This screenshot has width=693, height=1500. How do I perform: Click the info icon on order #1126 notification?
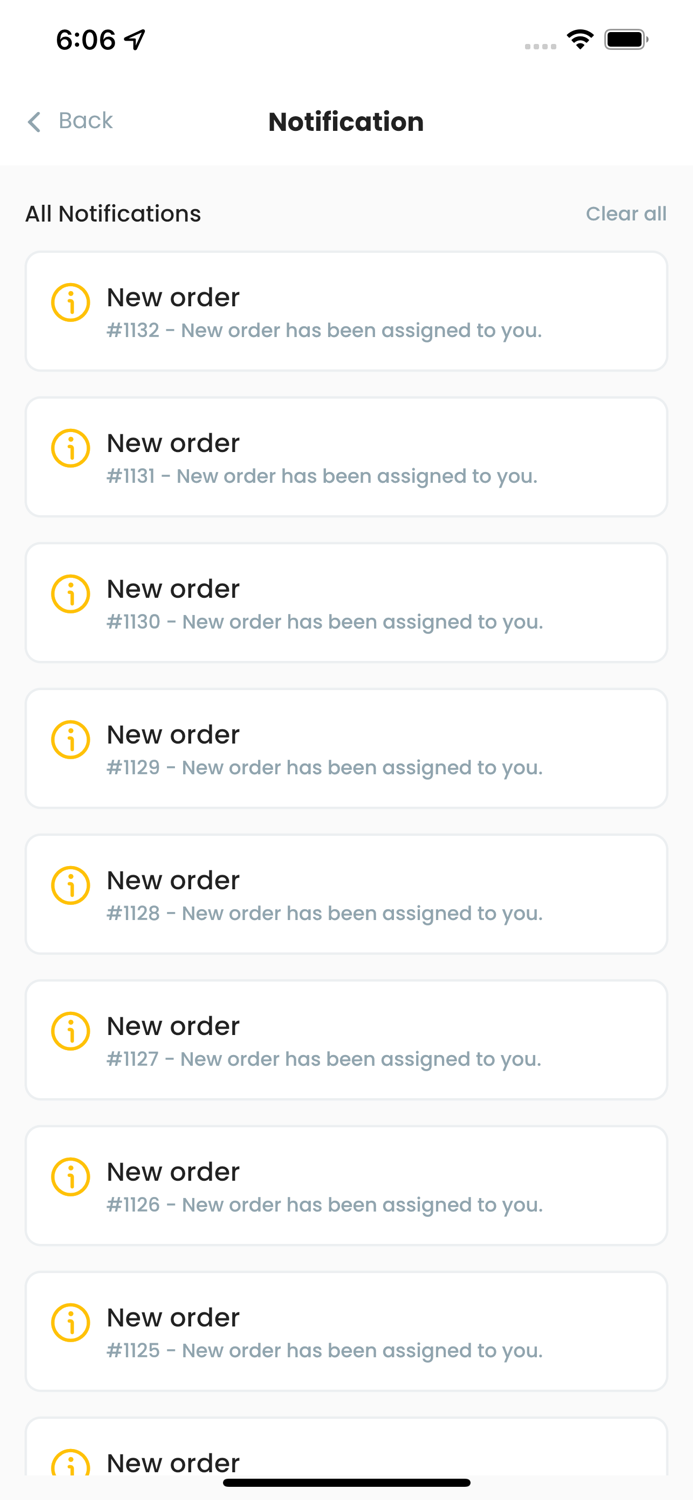coord(70,1177)
